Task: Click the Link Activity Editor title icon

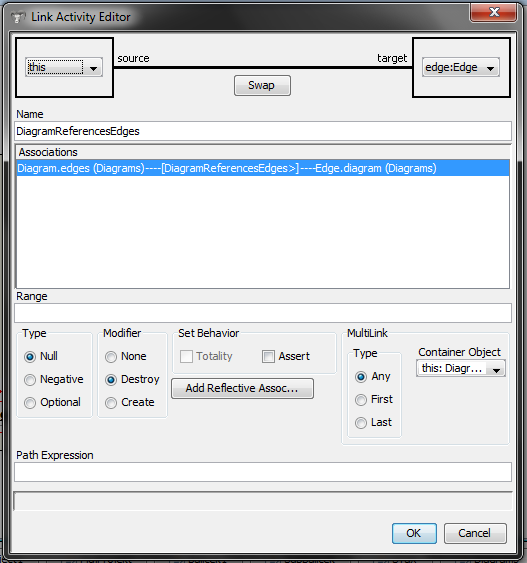Action: [18, 17]
